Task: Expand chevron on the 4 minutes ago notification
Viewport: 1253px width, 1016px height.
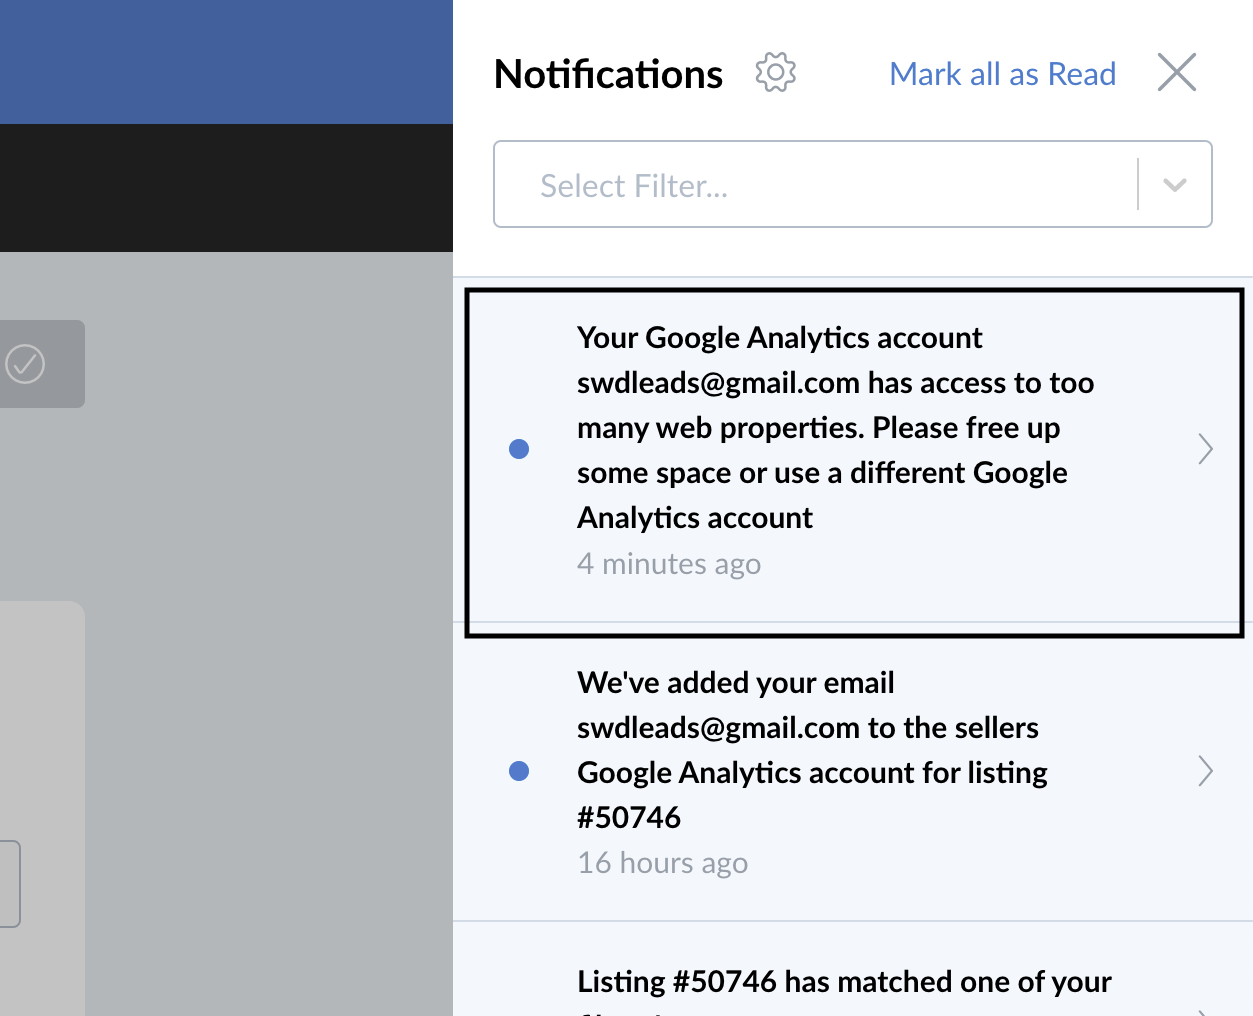Action: (x=1205, y=449)
